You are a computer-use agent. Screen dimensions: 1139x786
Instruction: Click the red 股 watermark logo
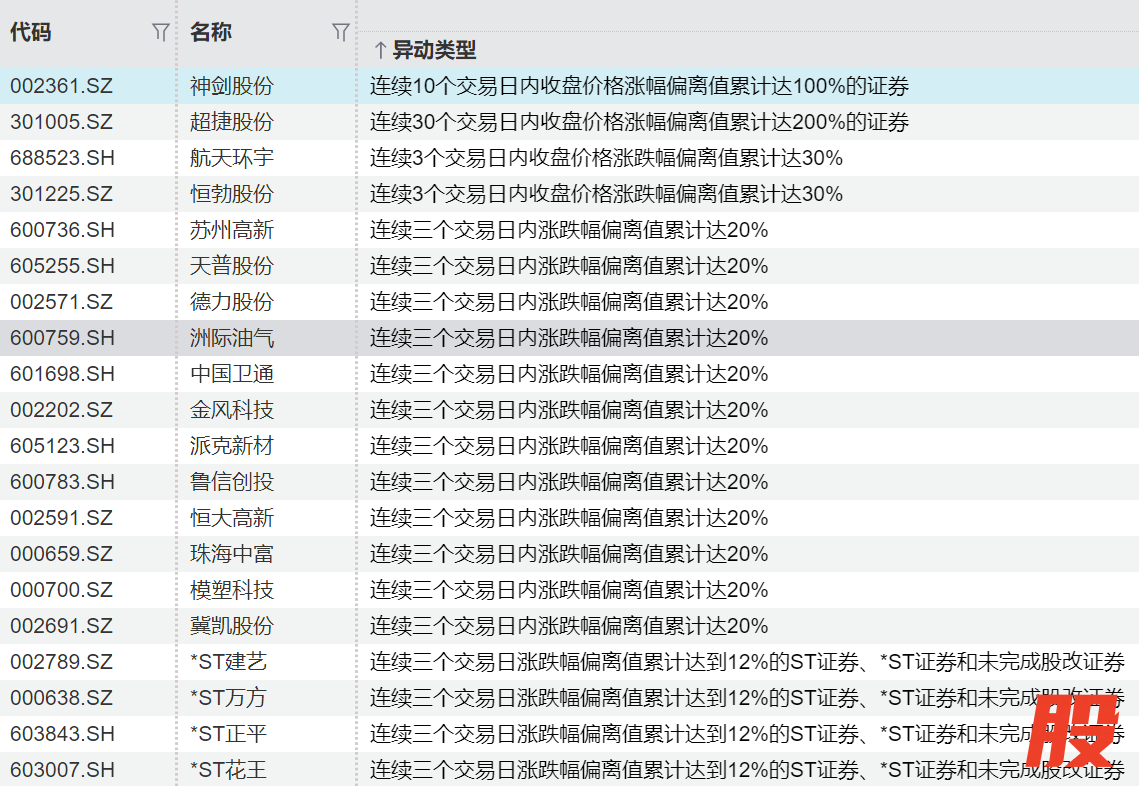click(x=1075, y=730)
